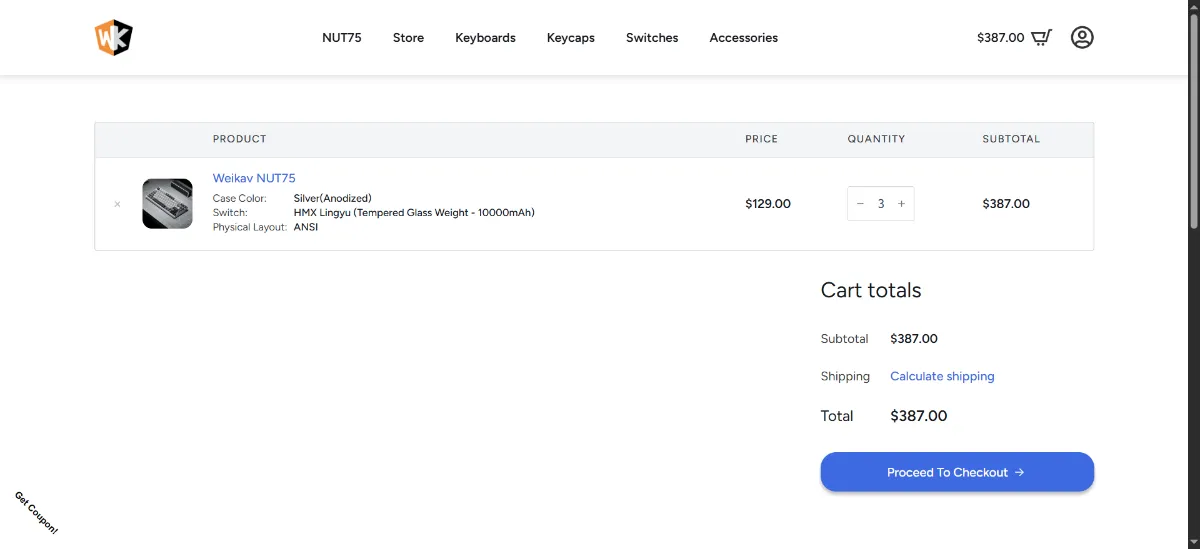The width and height of the screenshot is (1200, 549).
Task: Click the WK store logo
Action: 113,38
